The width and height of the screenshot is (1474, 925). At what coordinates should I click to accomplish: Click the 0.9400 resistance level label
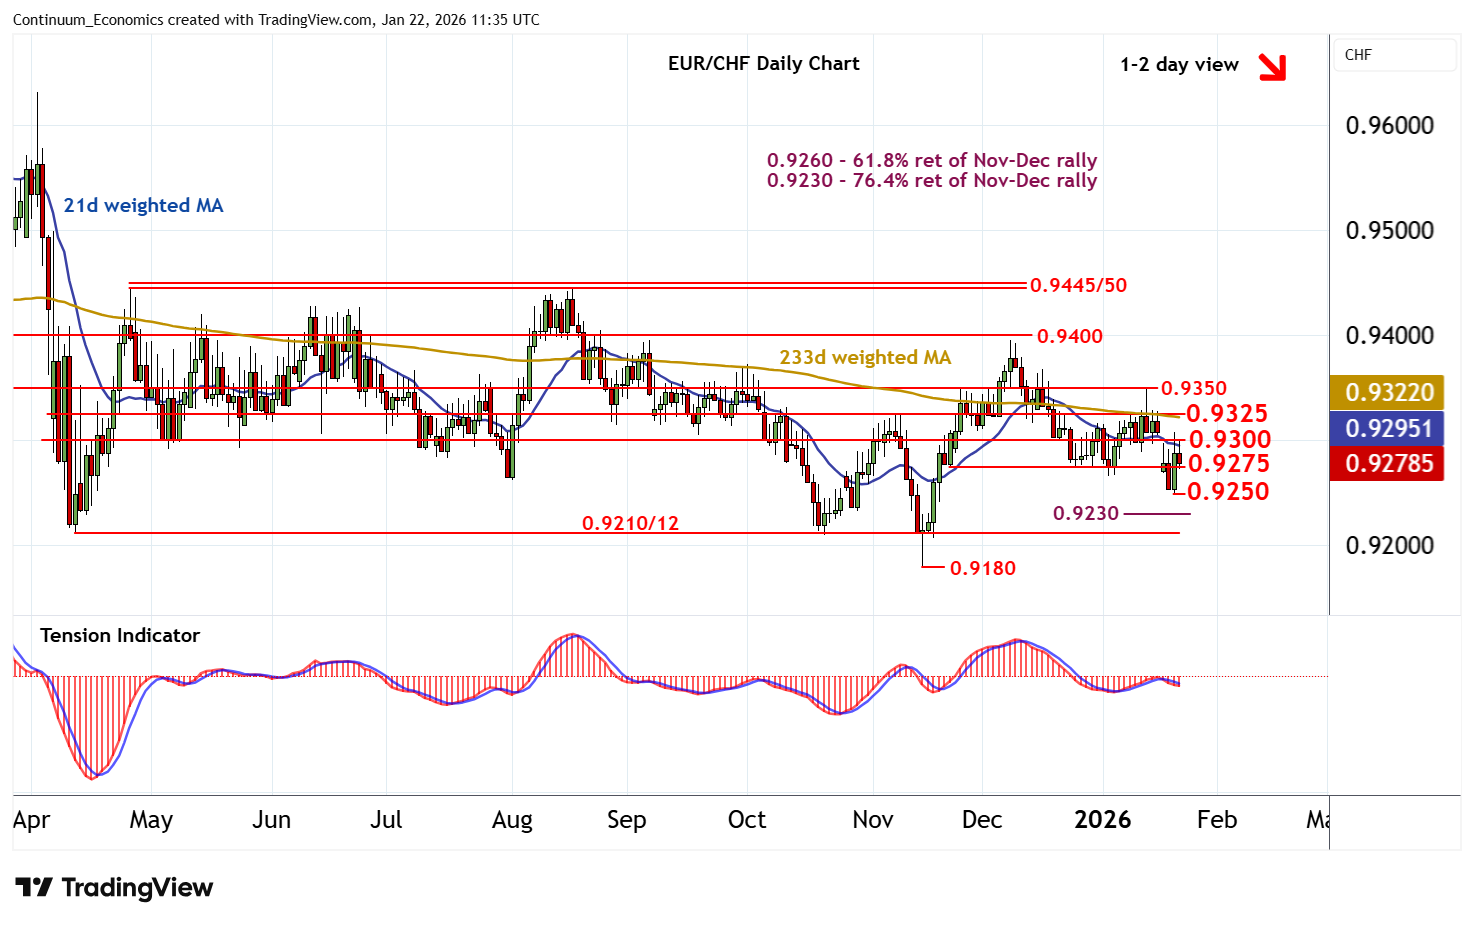point(1069,336)
